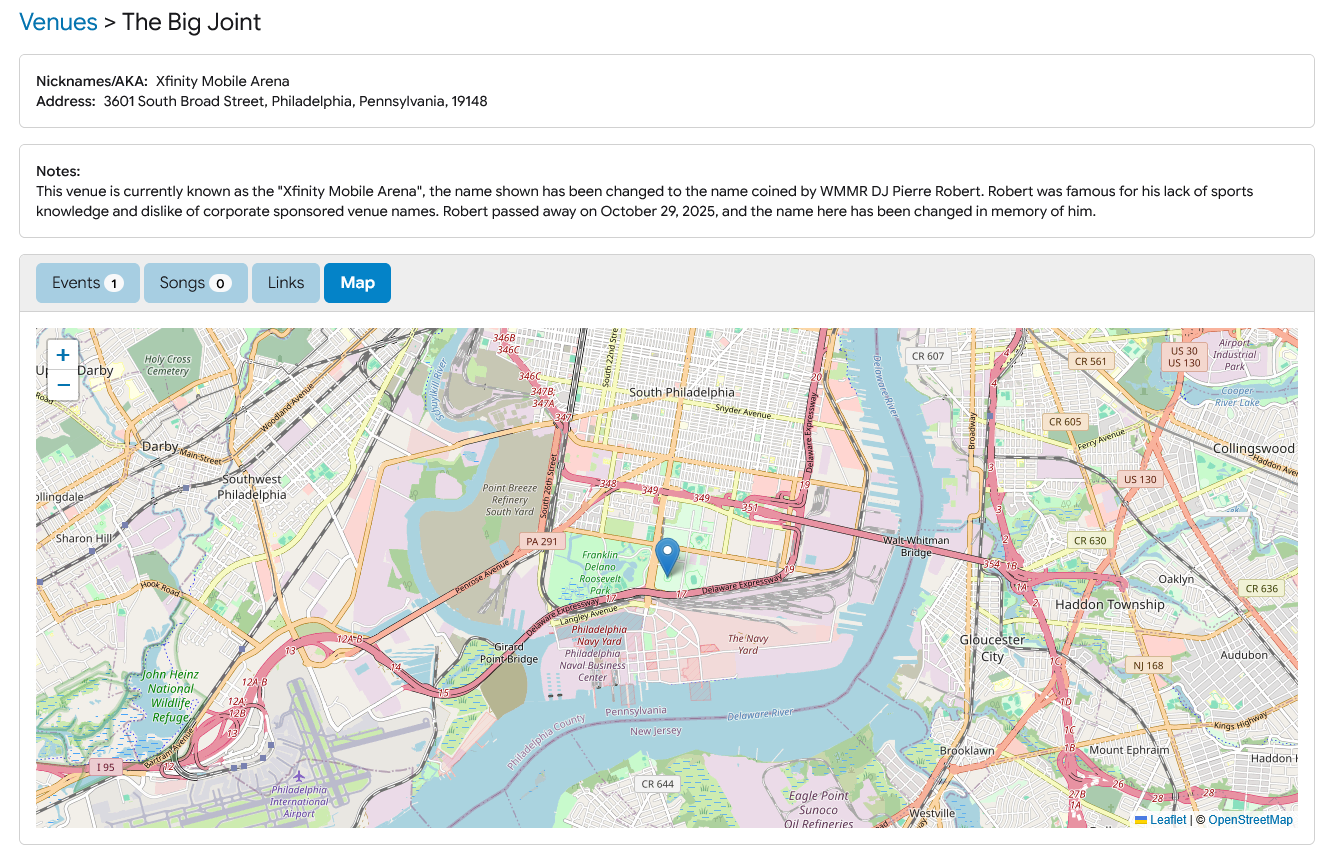Click the Philadelphia International Airport plane icon
The width and height of the screenshot is (1335, 858).
(299, 776)
